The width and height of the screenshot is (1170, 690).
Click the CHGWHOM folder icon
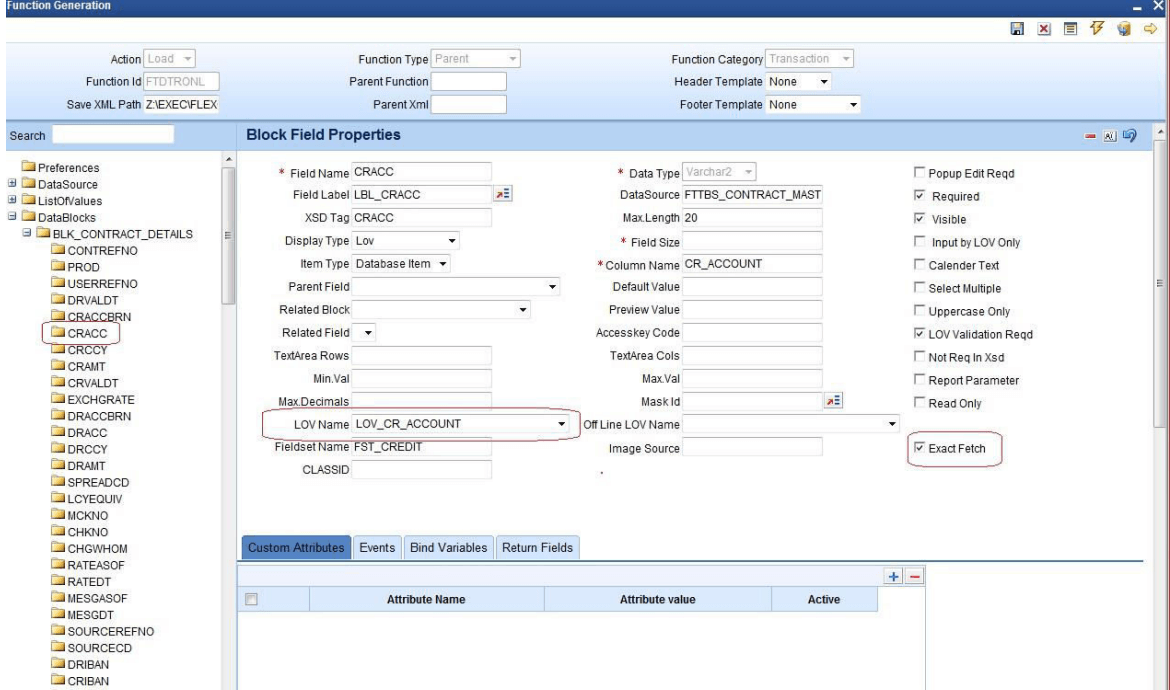[x=58, y=547]
